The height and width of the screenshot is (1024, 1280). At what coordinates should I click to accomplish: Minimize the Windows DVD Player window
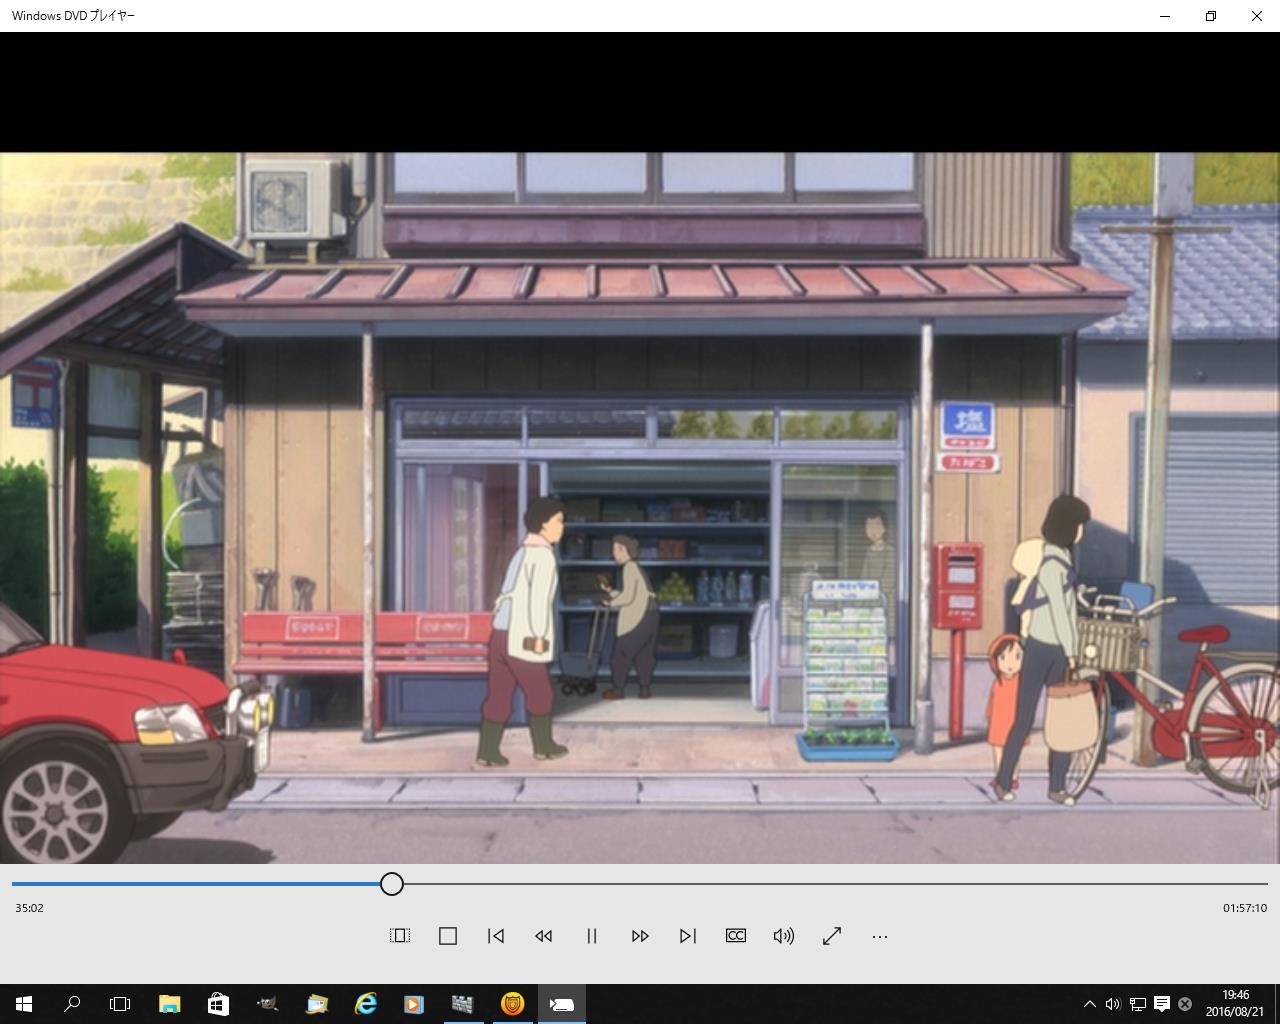pyautogui.click(x=1165, y=16)
